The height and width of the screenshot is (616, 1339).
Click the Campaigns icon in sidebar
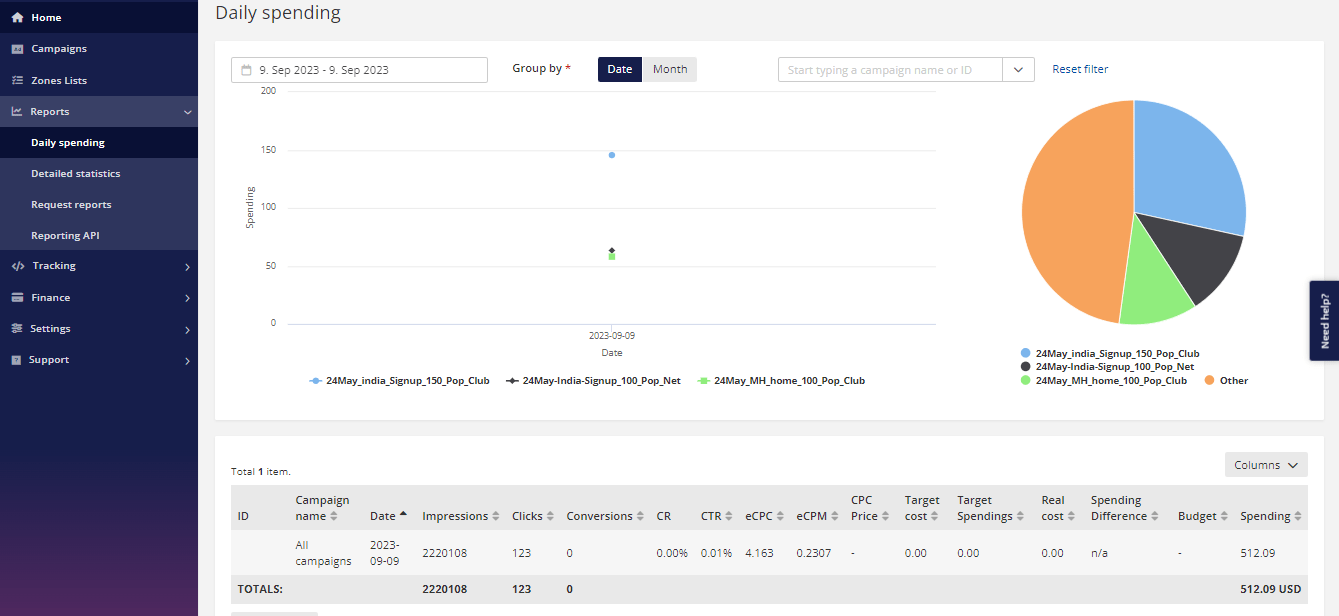tap(17, 49)
